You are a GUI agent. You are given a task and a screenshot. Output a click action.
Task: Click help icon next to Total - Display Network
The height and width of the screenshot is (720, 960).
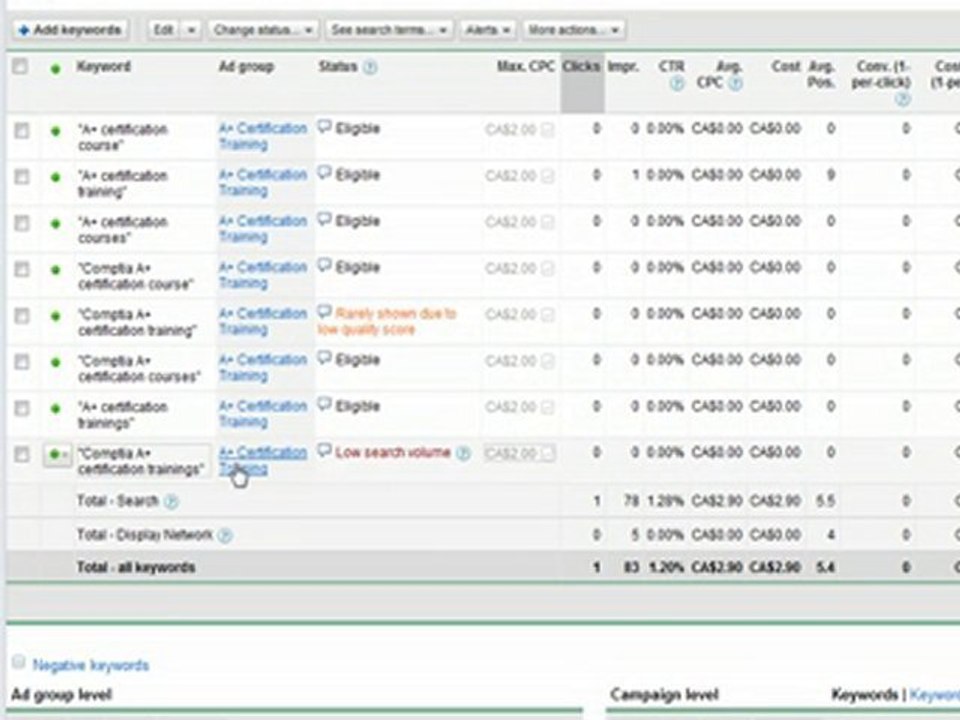[225, 536]
